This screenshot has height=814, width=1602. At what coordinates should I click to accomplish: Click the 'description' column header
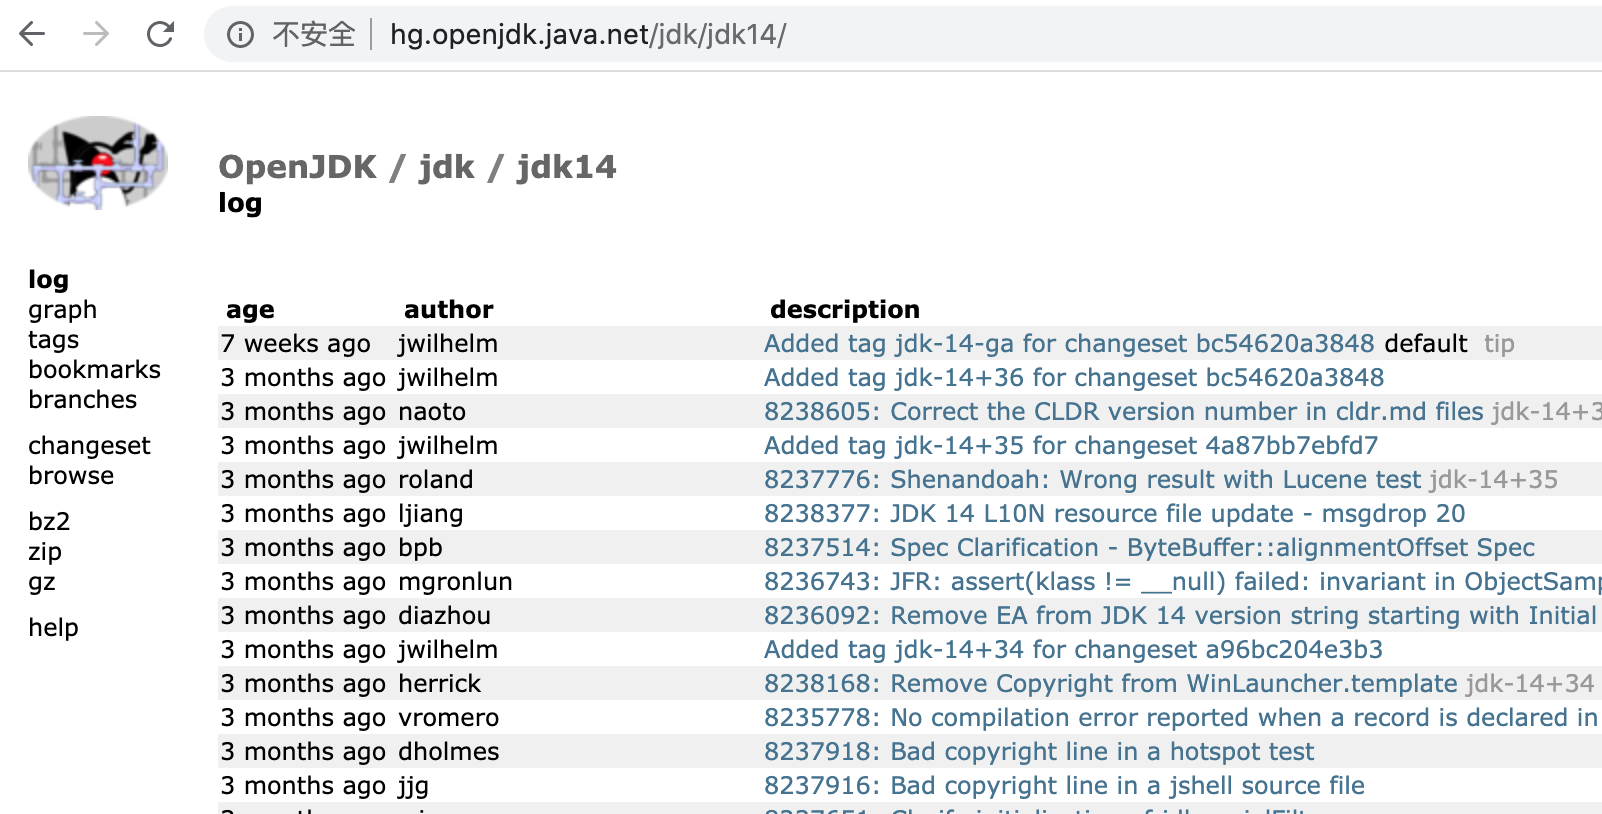coord(845,310)
